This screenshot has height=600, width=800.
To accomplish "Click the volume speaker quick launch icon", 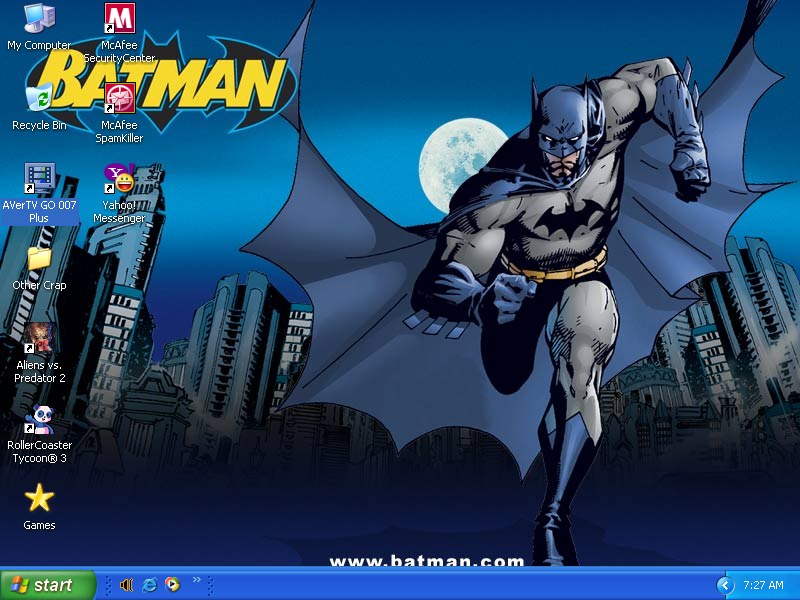I will coord(126,585).
